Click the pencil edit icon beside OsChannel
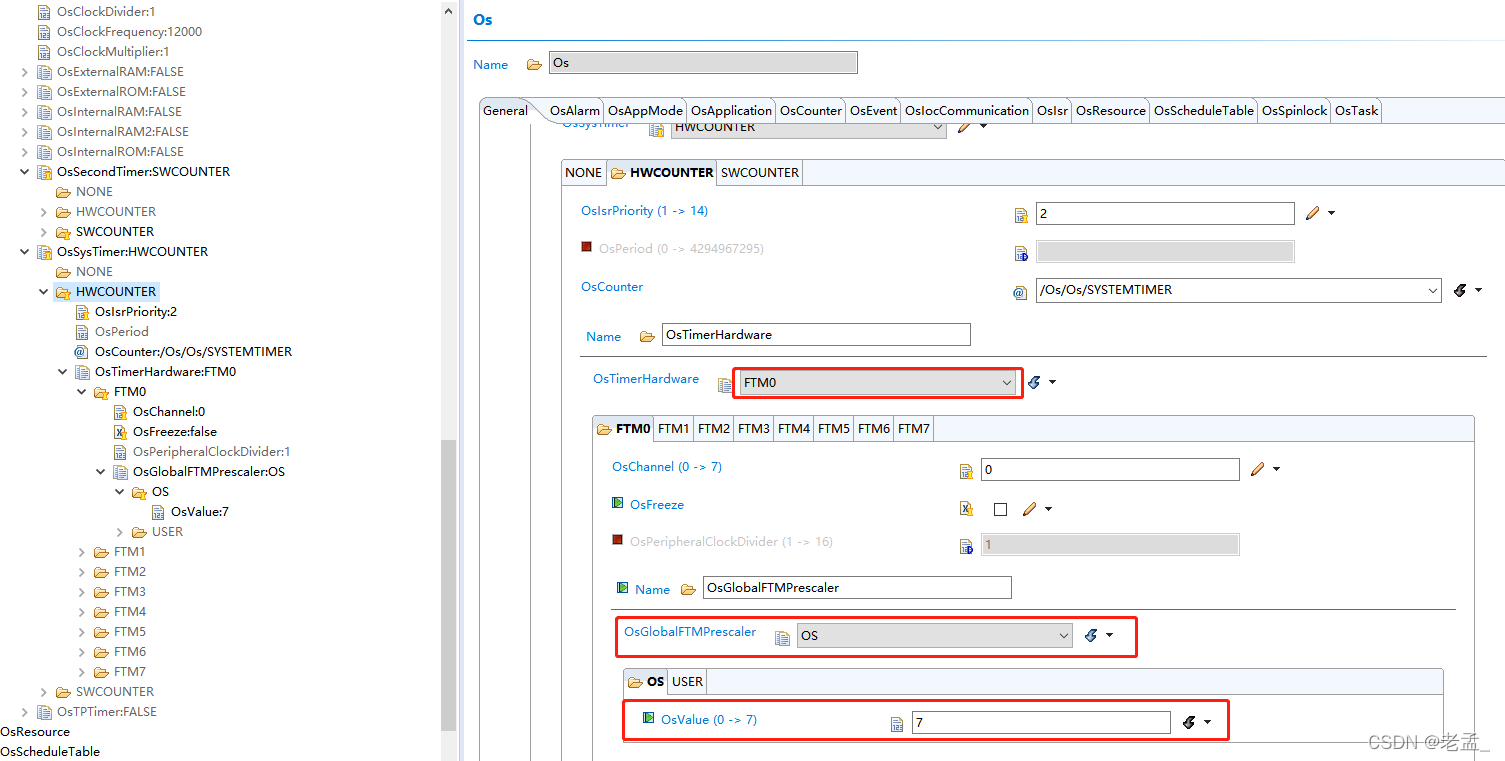Viewport: 1505px width, 761px height. tap(1258, 469)
